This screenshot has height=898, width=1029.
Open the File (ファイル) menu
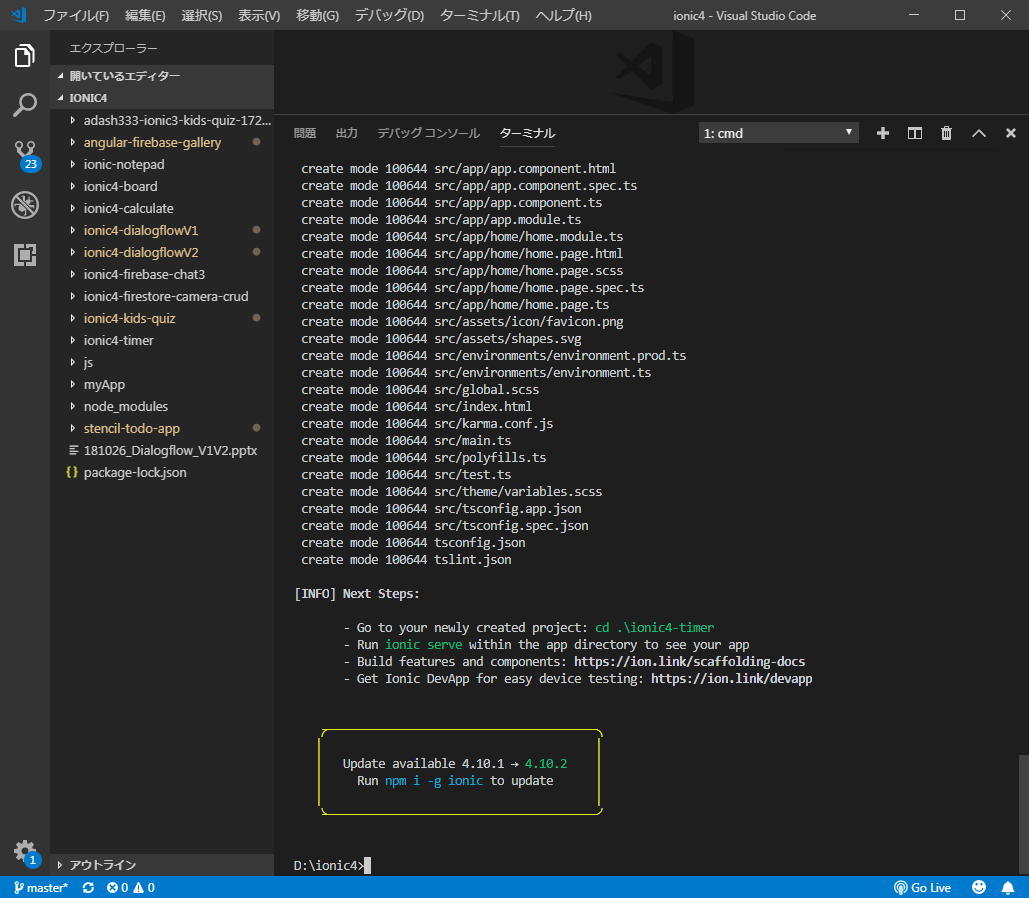76,15
